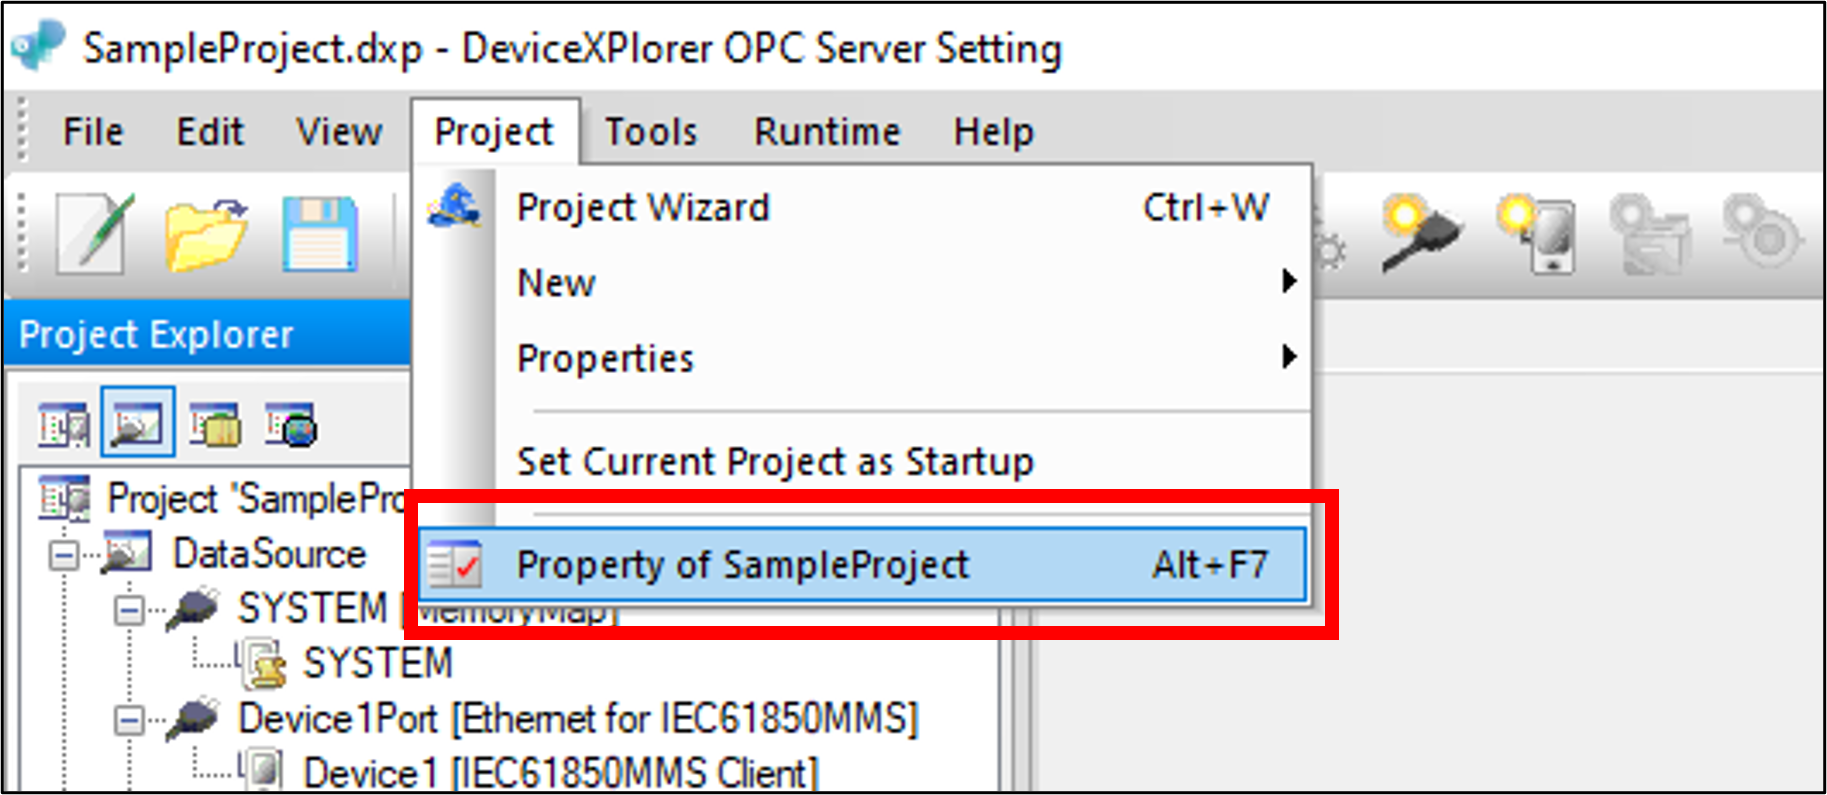This screenshot has width=1827, height=795.
Task: Select Property of SampleProject
Action: tap(743, 563)
